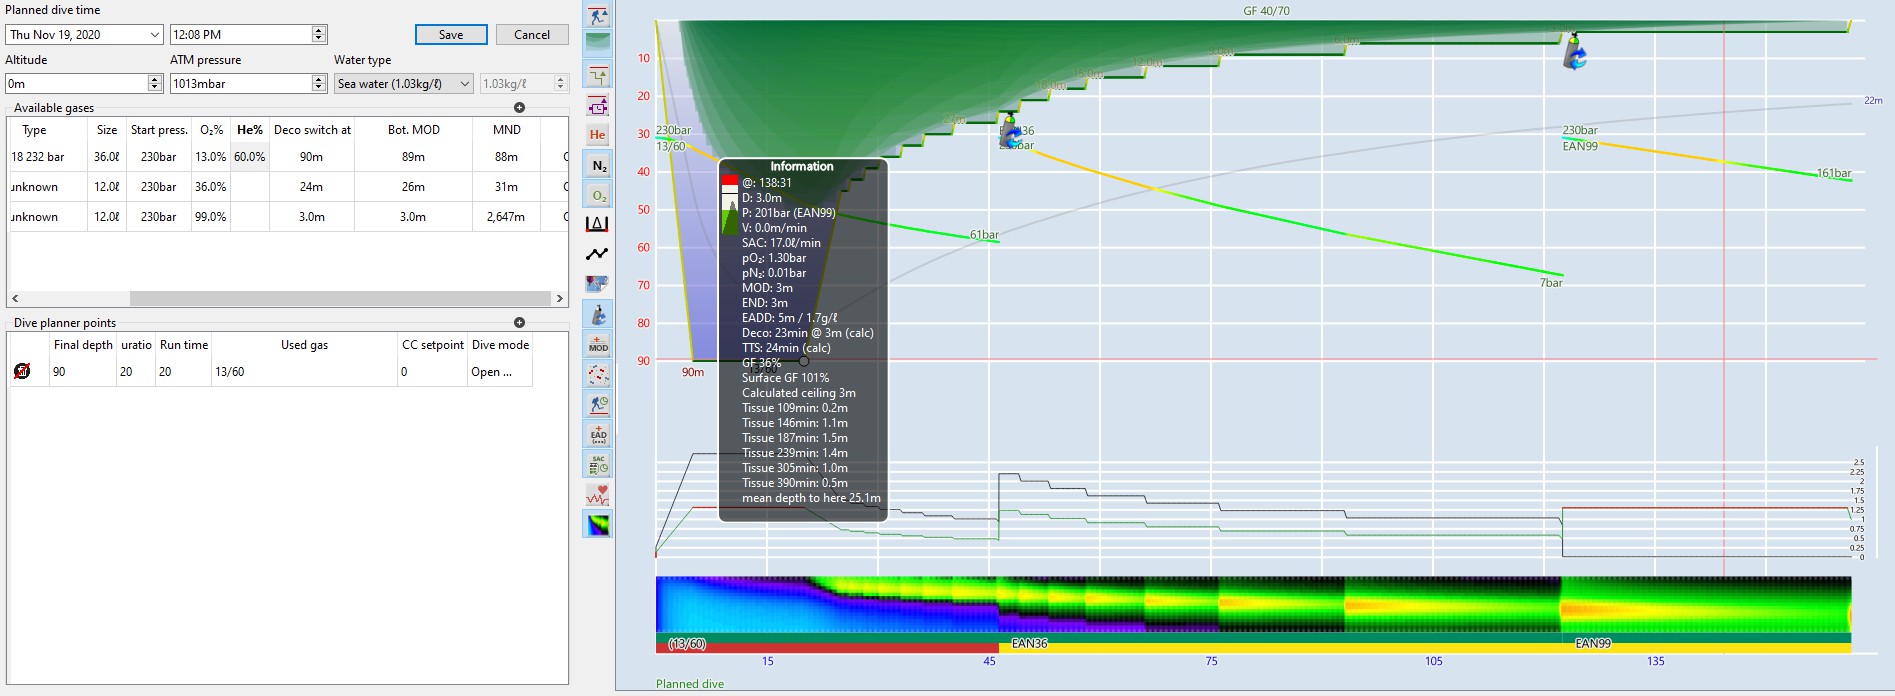Click the plus icon to add a gas
Screen dimensions: 1895x696
pyautogui.click(x=519, y=108)
